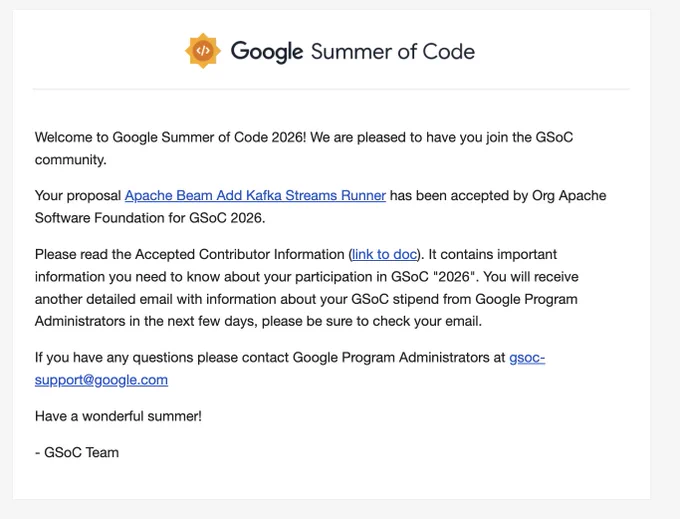The image size is (680, 519).
Task: Click the Google wordmark in the header
Action: click(267, 52)
